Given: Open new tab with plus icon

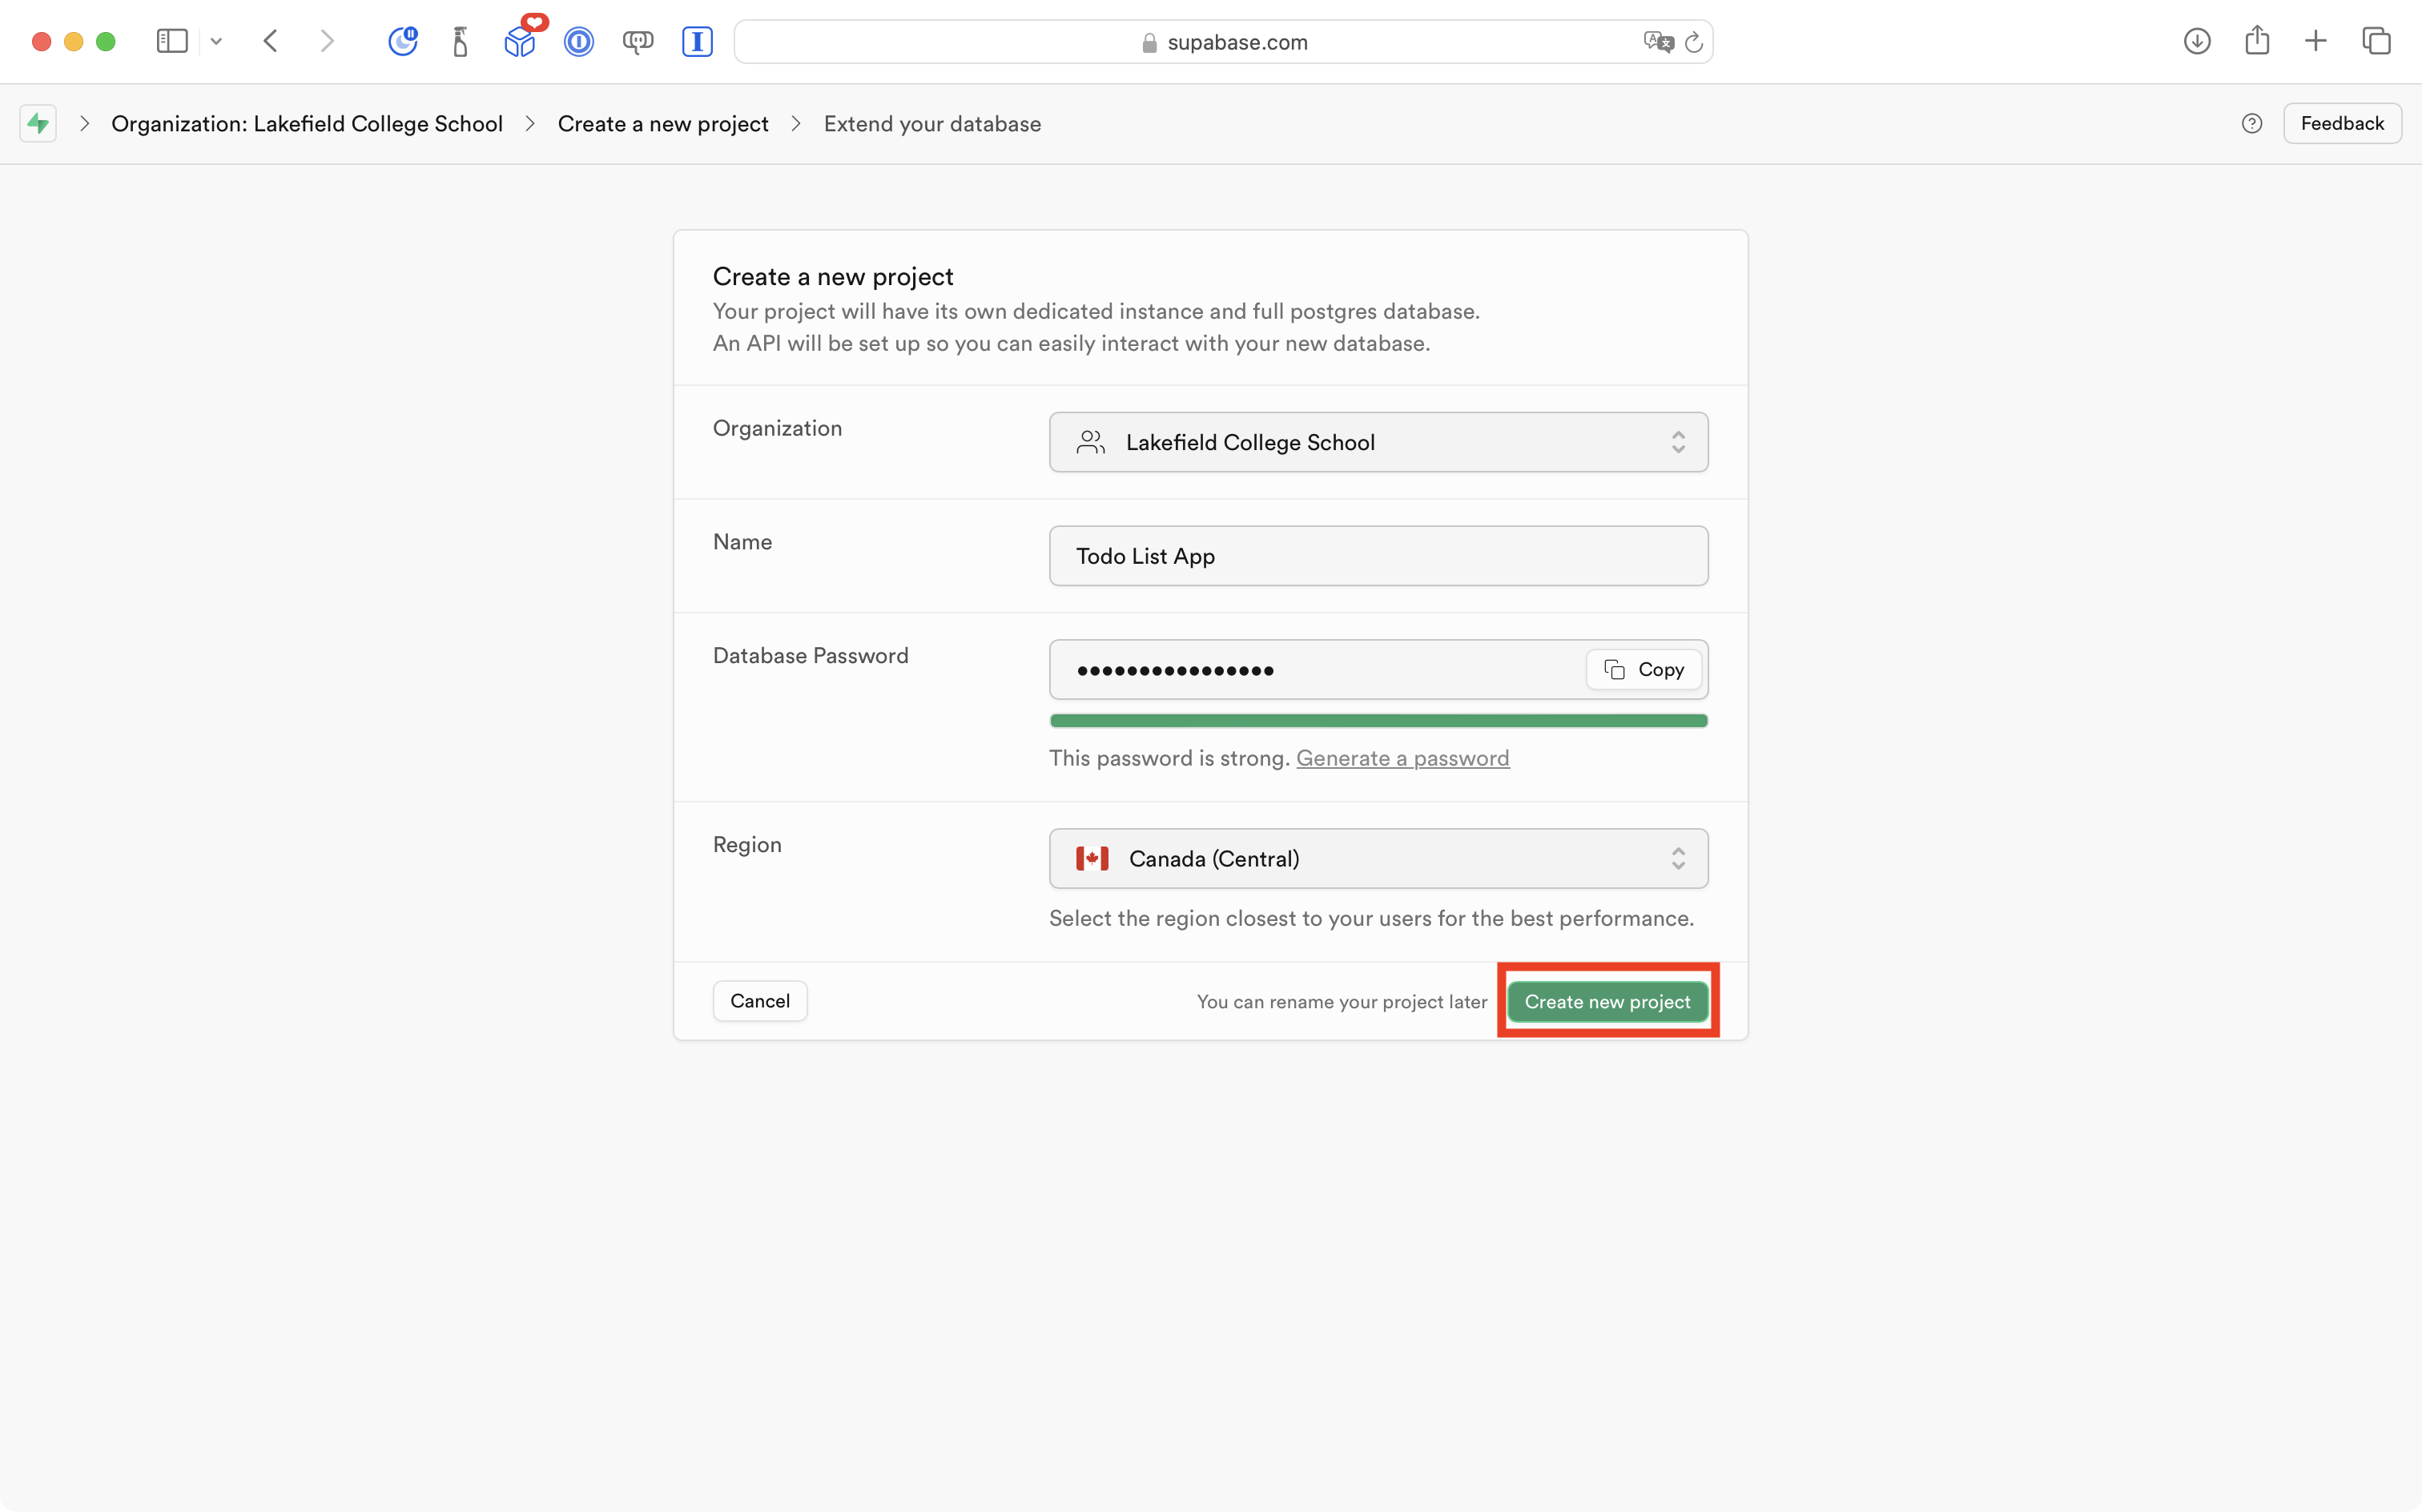Looking at the screenshot, I should [x=2316, y=41].
